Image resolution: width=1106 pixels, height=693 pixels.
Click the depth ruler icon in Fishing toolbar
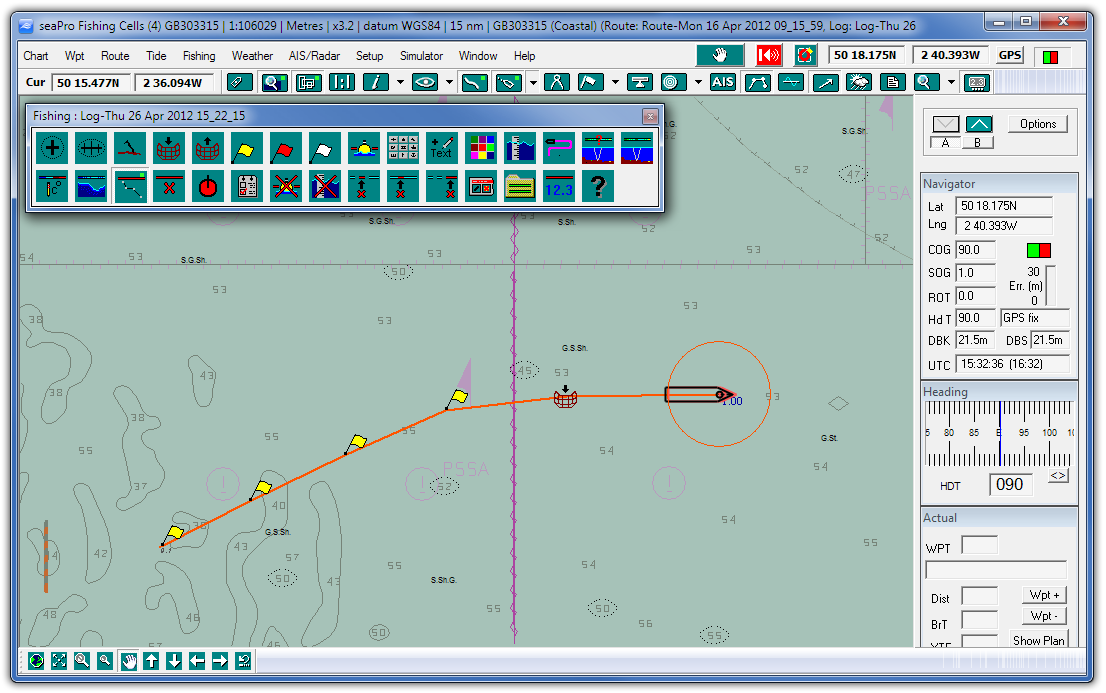[520, 148]
